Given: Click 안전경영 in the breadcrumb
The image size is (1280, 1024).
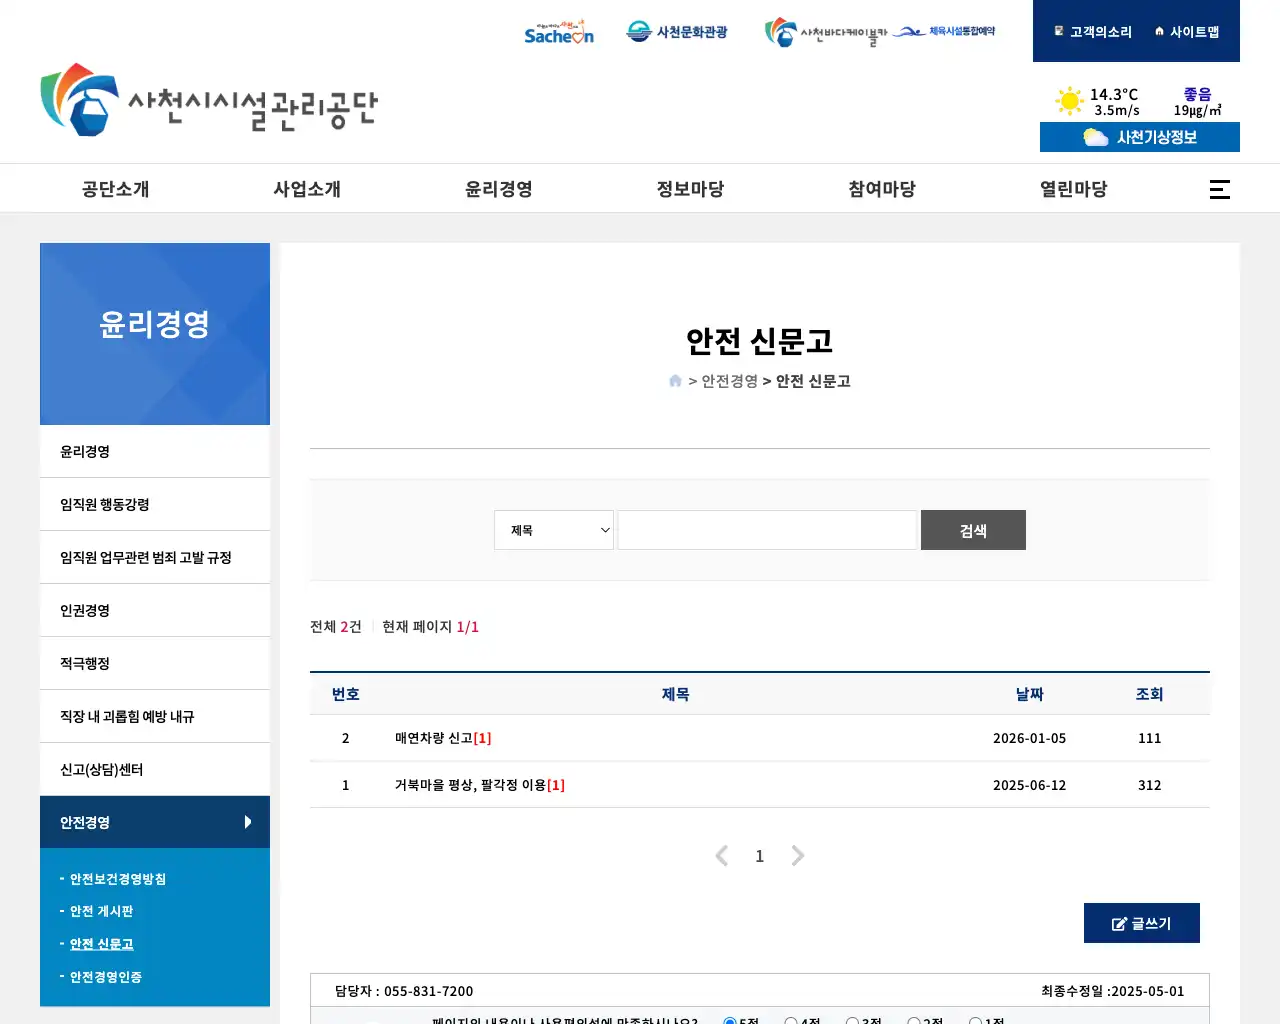Looking at the screenshot, I should [x=730, y=381].
